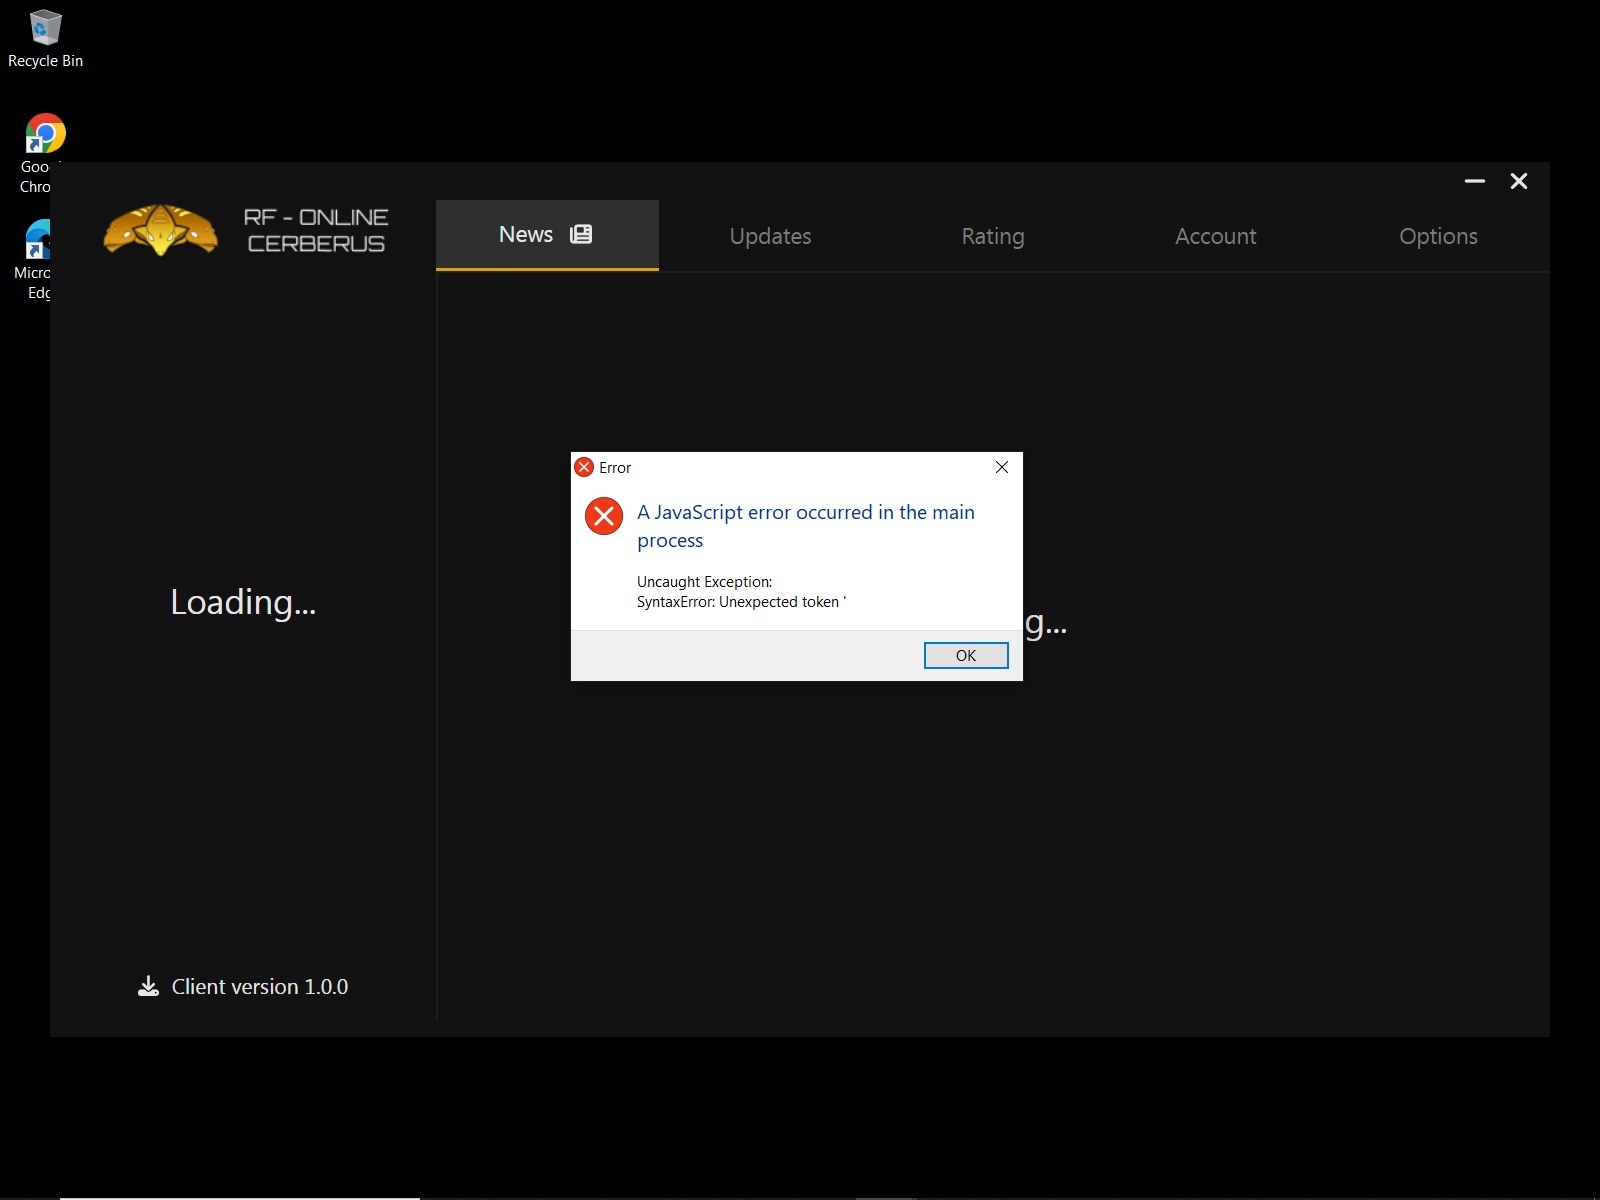Switch to the Updates tab

coord(770,236)
